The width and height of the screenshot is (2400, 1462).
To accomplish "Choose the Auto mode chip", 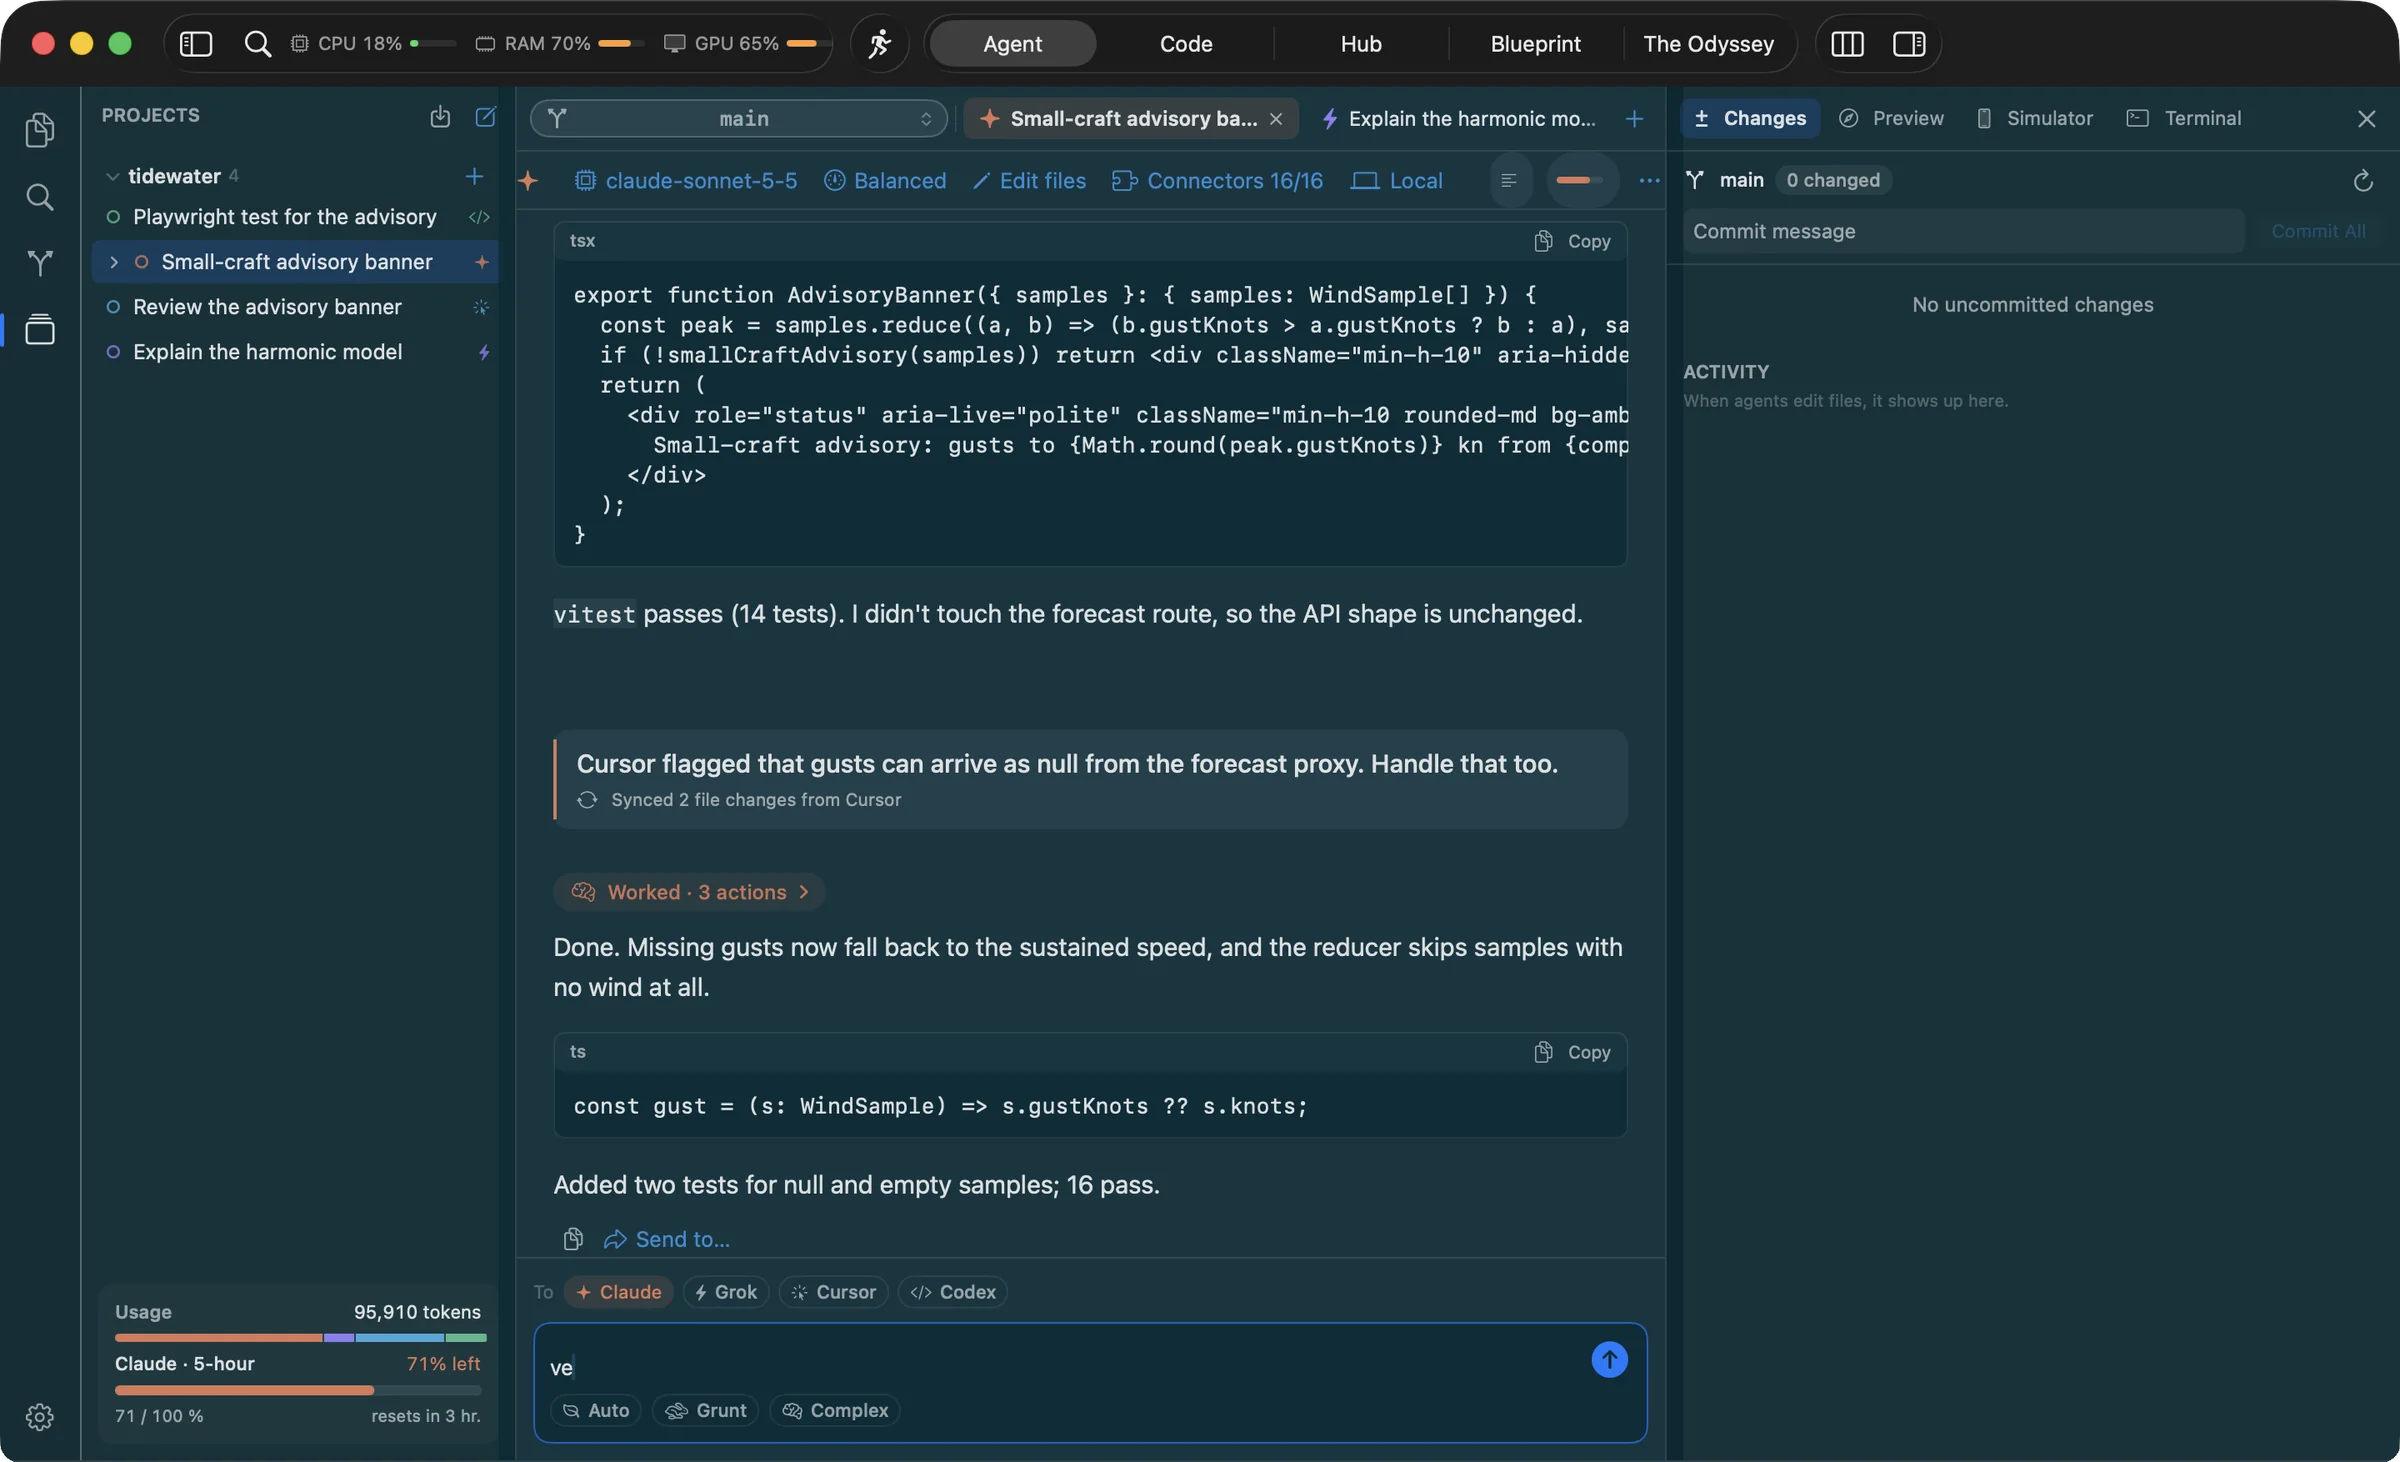I will pos(596,1409).
